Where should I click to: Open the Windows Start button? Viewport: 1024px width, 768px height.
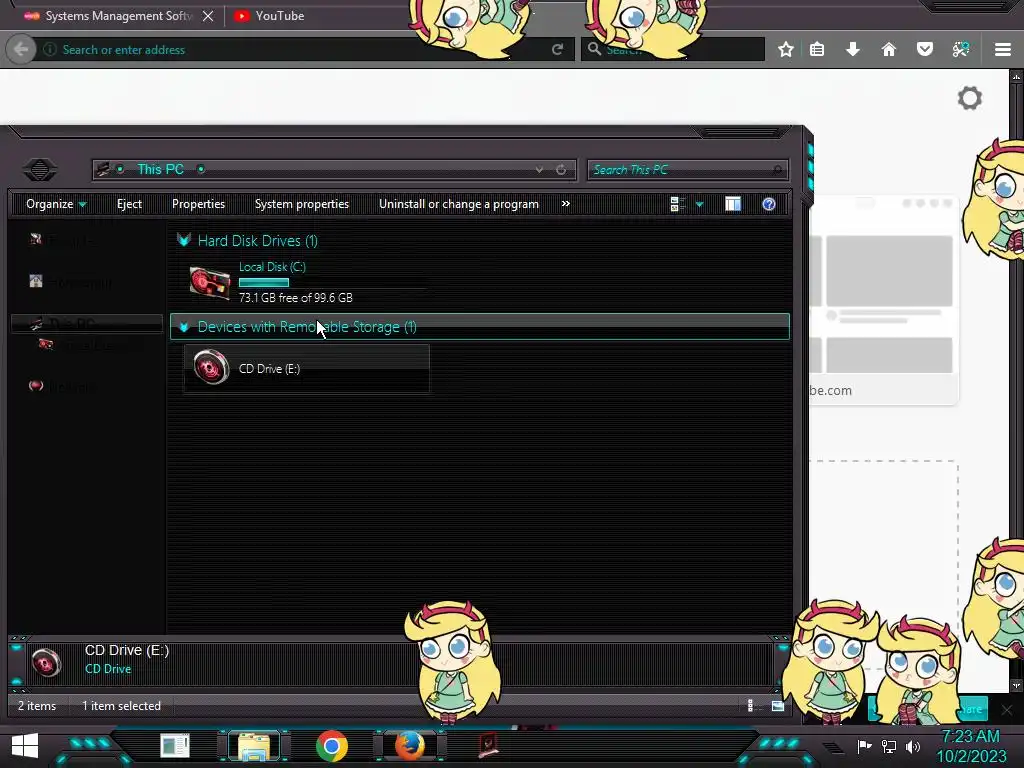[25, 746]
